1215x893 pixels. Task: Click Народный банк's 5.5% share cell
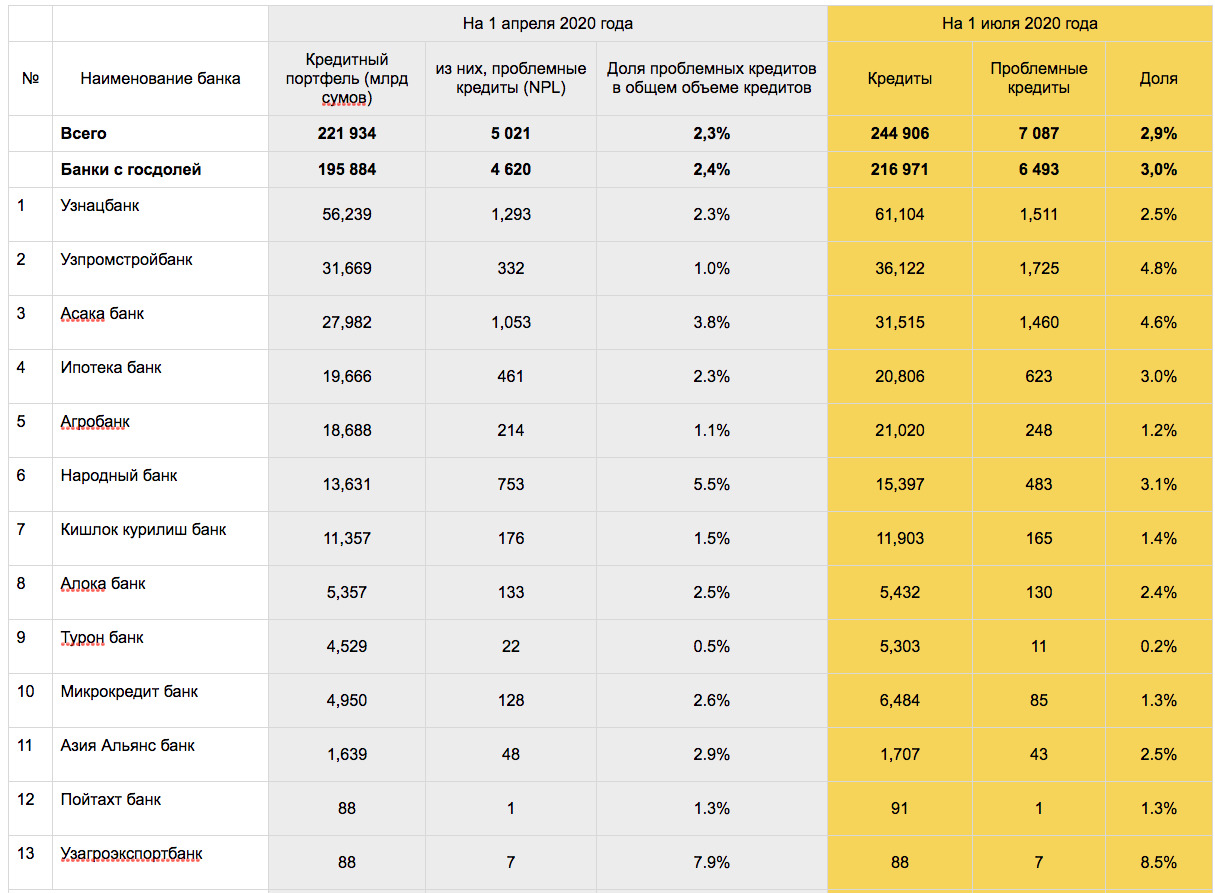coord(711,484)
